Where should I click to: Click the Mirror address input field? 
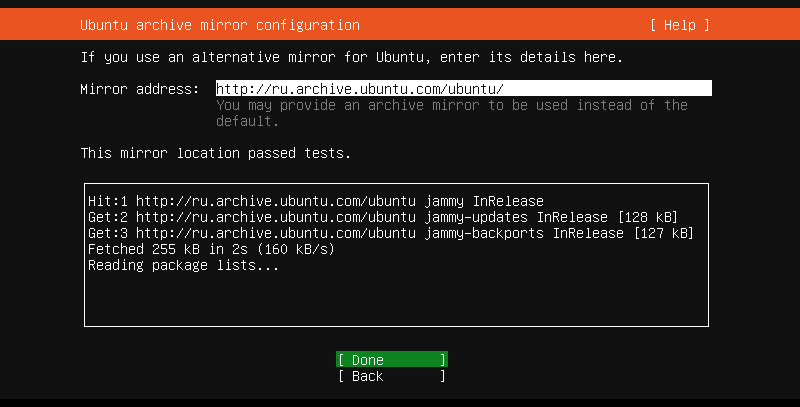(x=463, y=89)
